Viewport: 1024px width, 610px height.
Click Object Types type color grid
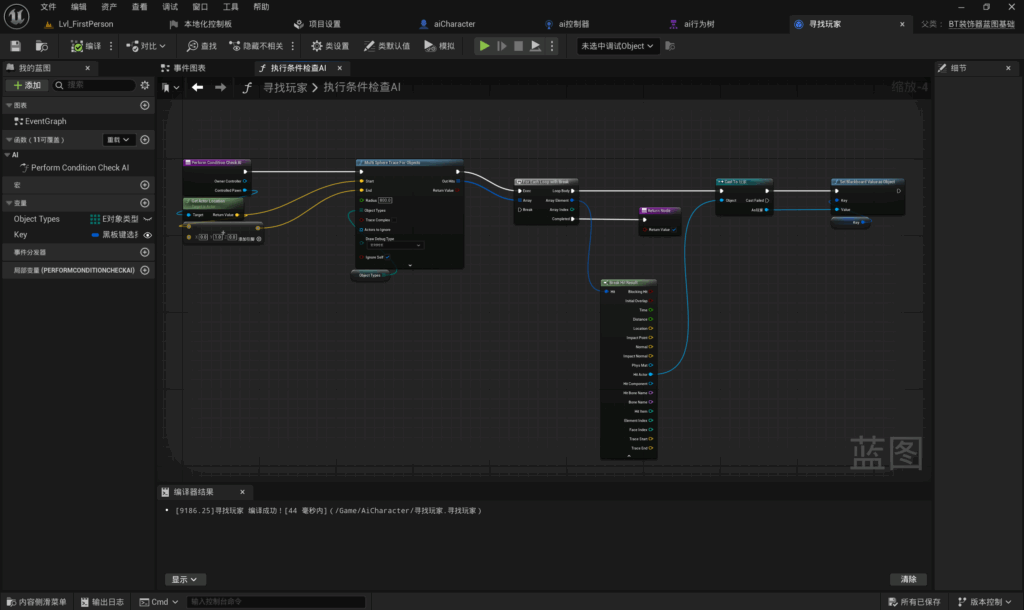point(95,219)
